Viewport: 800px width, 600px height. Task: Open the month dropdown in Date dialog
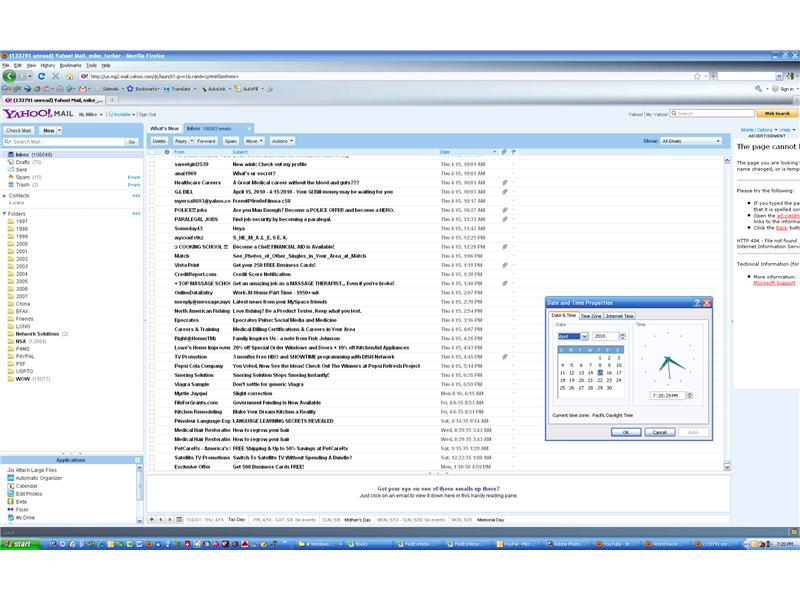pyautogui.click(x=585, y=336)
